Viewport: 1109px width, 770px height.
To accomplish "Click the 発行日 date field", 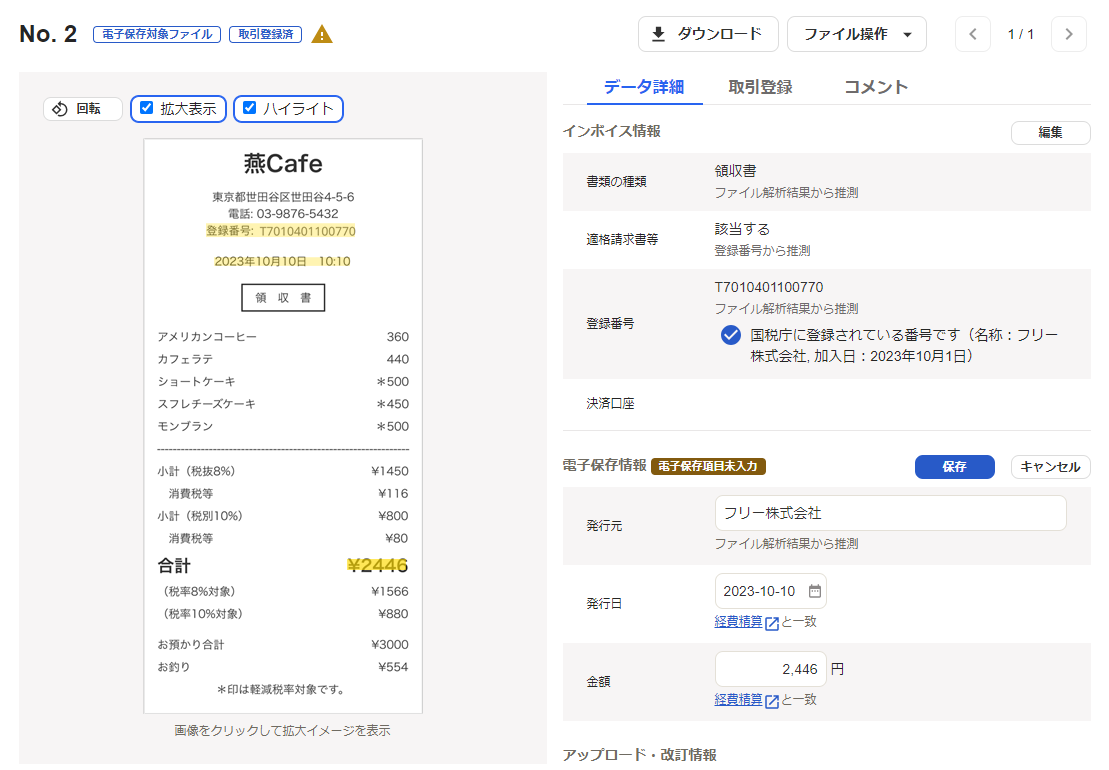I will 770,591.
